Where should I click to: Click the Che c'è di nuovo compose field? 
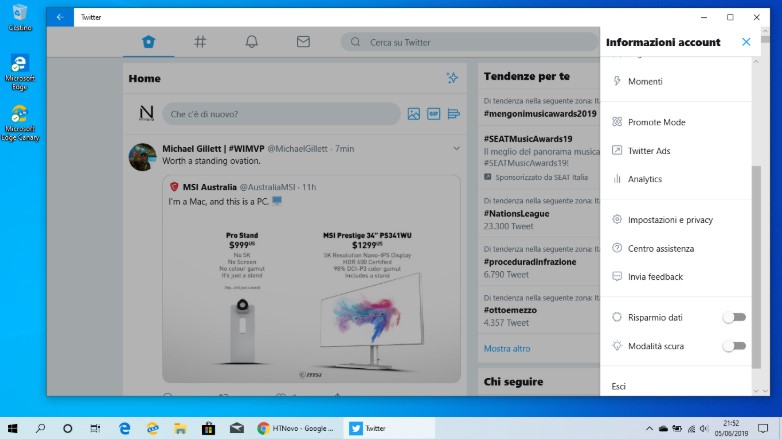(281, 114)
